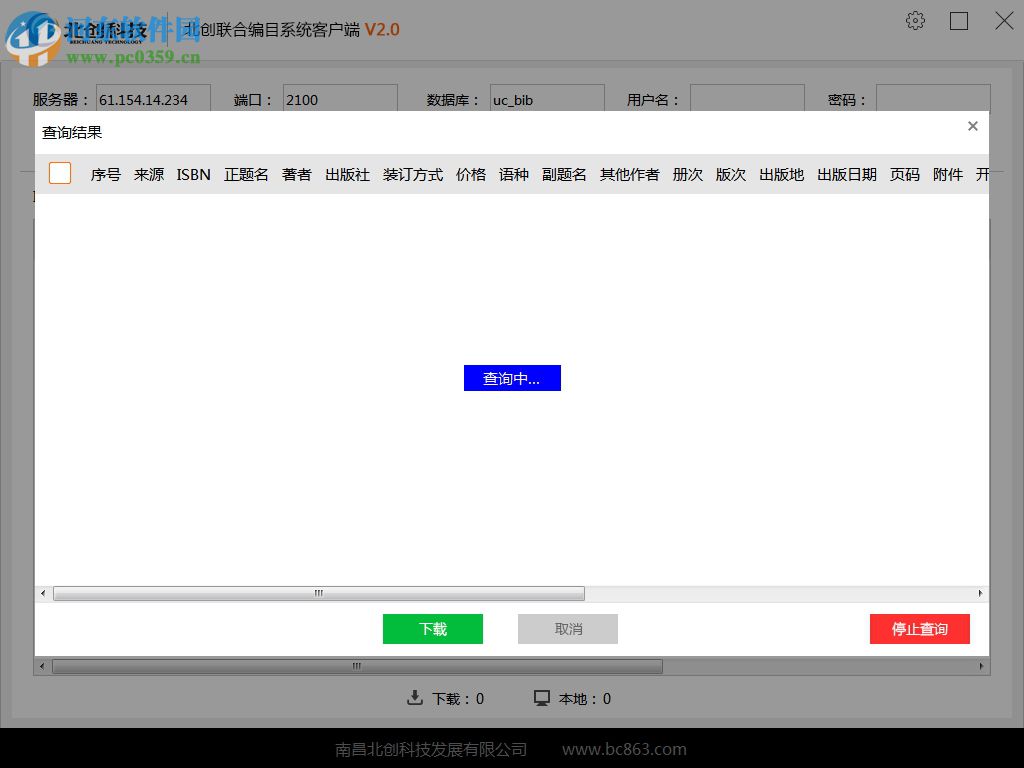Toggle the select-all checkbox in results header
The width and height of the screenshot is (1024, 768).
tap(59, 173)
